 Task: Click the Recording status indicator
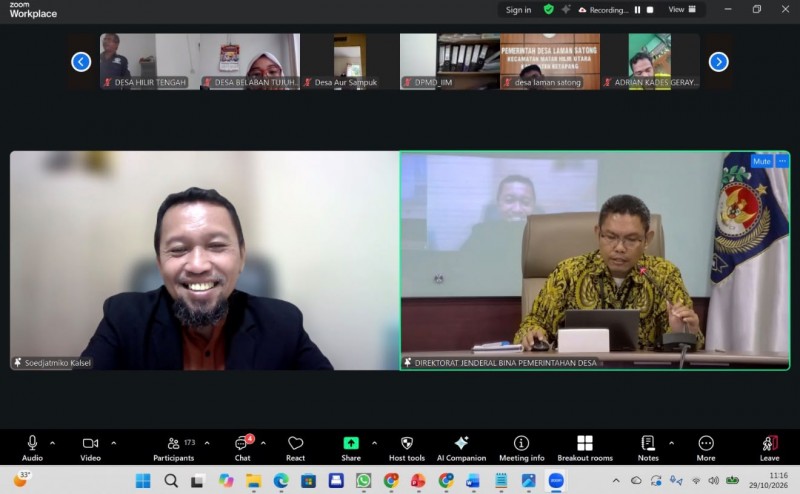point(603,10)
